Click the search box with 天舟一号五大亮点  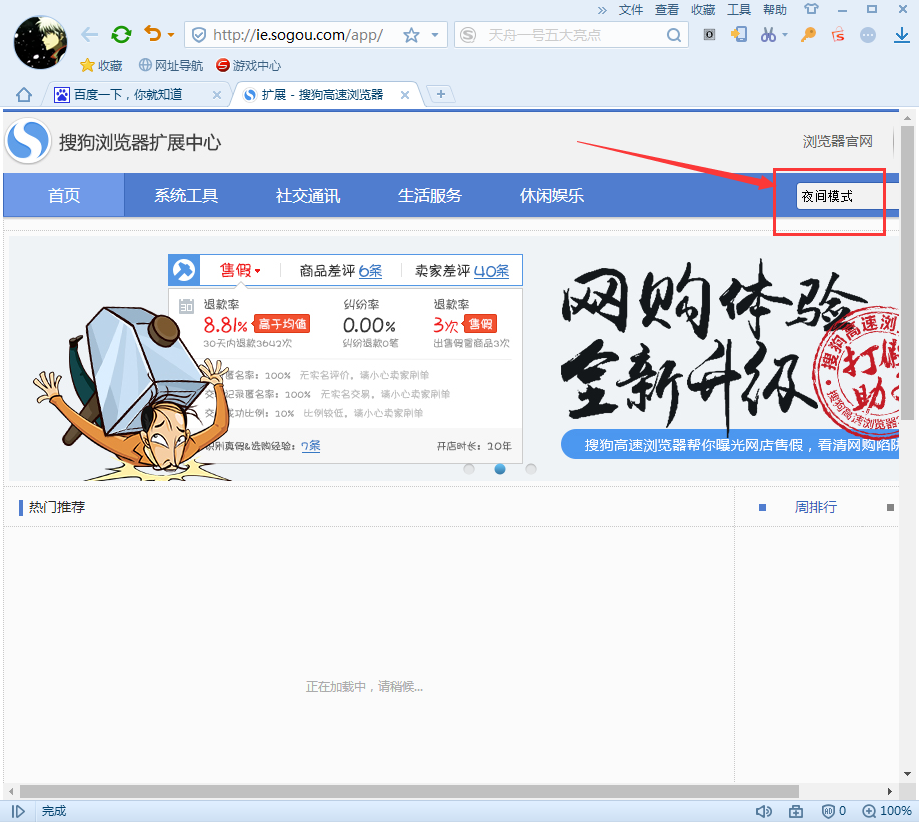pyautogui.click(x=571, y=35)
